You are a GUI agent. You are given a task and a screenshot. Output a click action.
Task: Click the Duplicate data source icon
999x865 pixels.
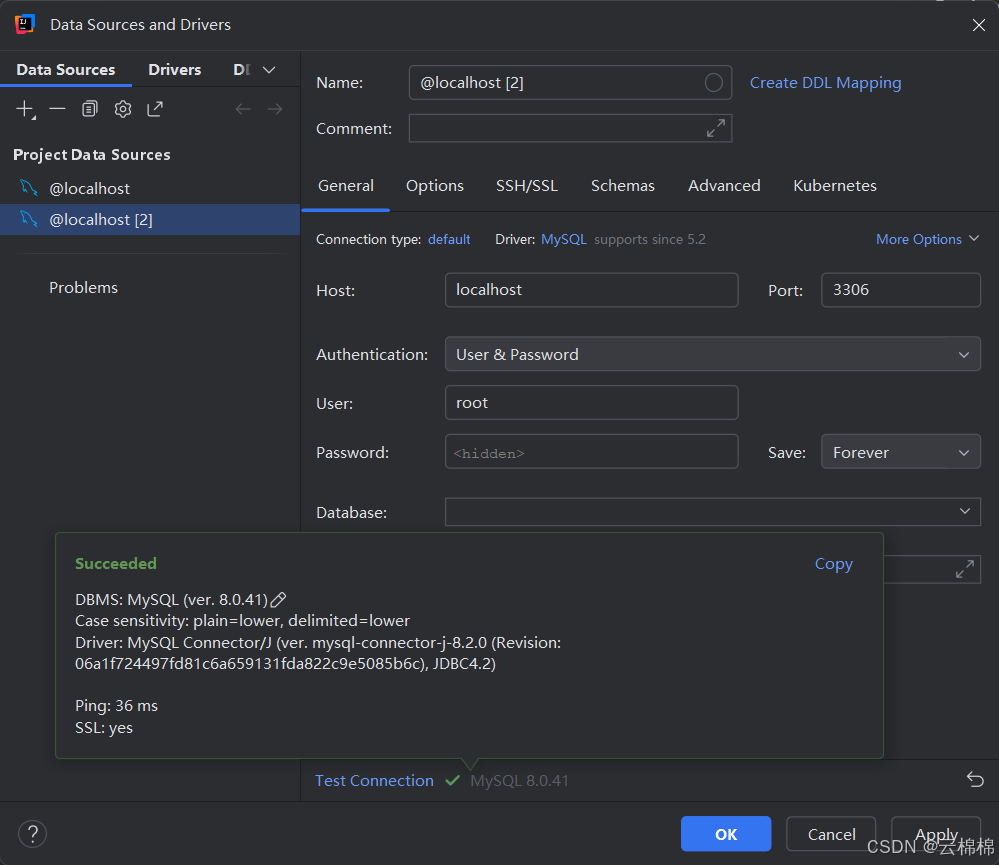click(90, 109)
